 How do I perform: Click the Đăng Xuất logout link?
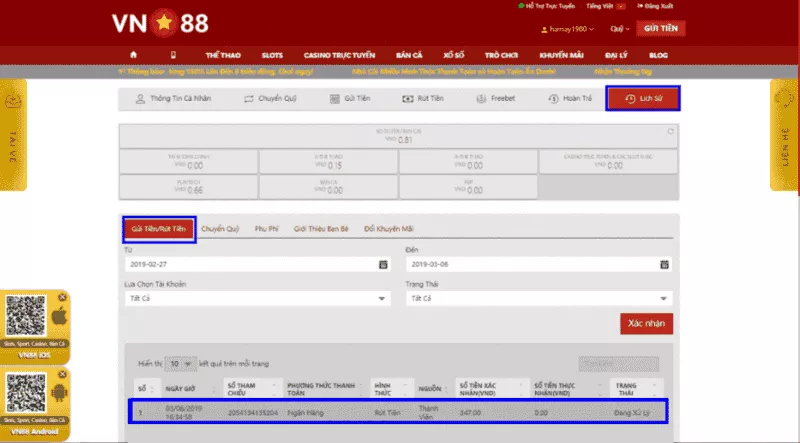coord(655,6)
